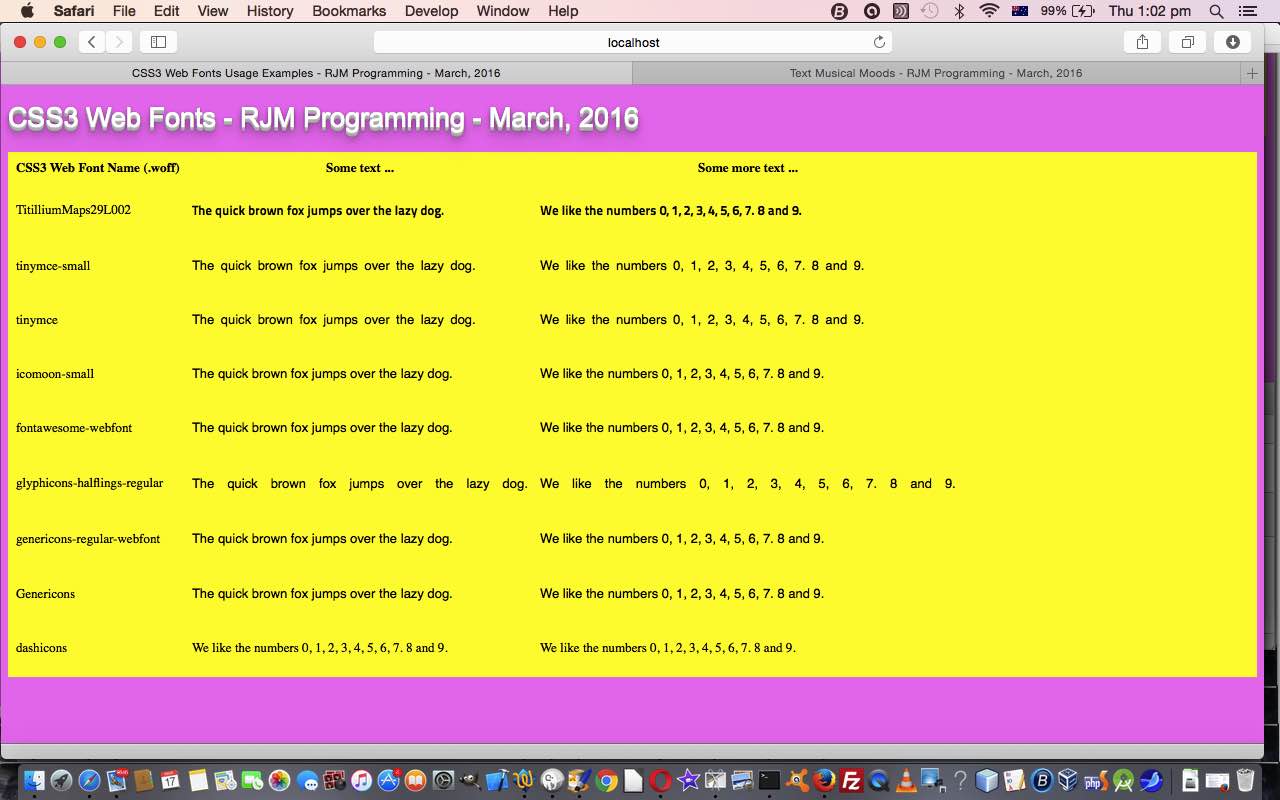This screenshot has width=1280, height=800.
Task: Open FileZilla from the Dock
Action: 851,780
